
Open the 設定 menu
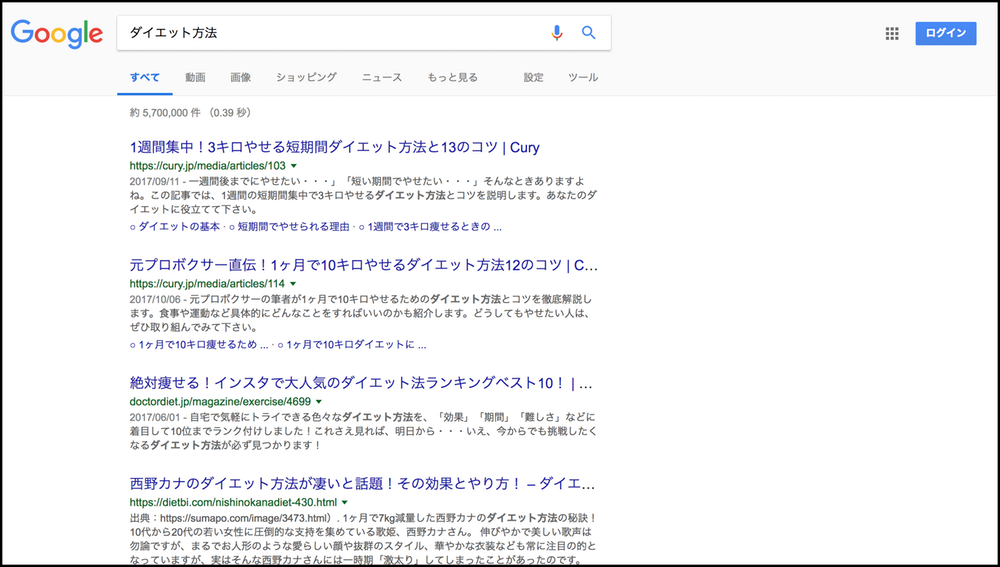tap(534, 77)
